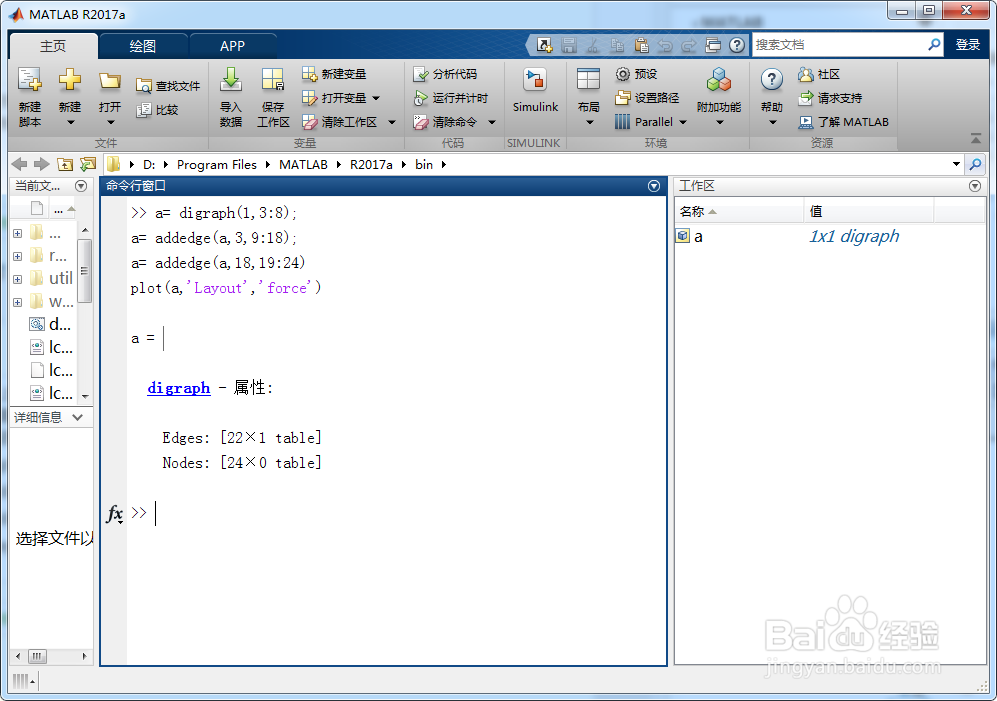Click Request Support (请求支持)
Image resolution: width=997 pixels, height=701 pixels.
point(830,98)
